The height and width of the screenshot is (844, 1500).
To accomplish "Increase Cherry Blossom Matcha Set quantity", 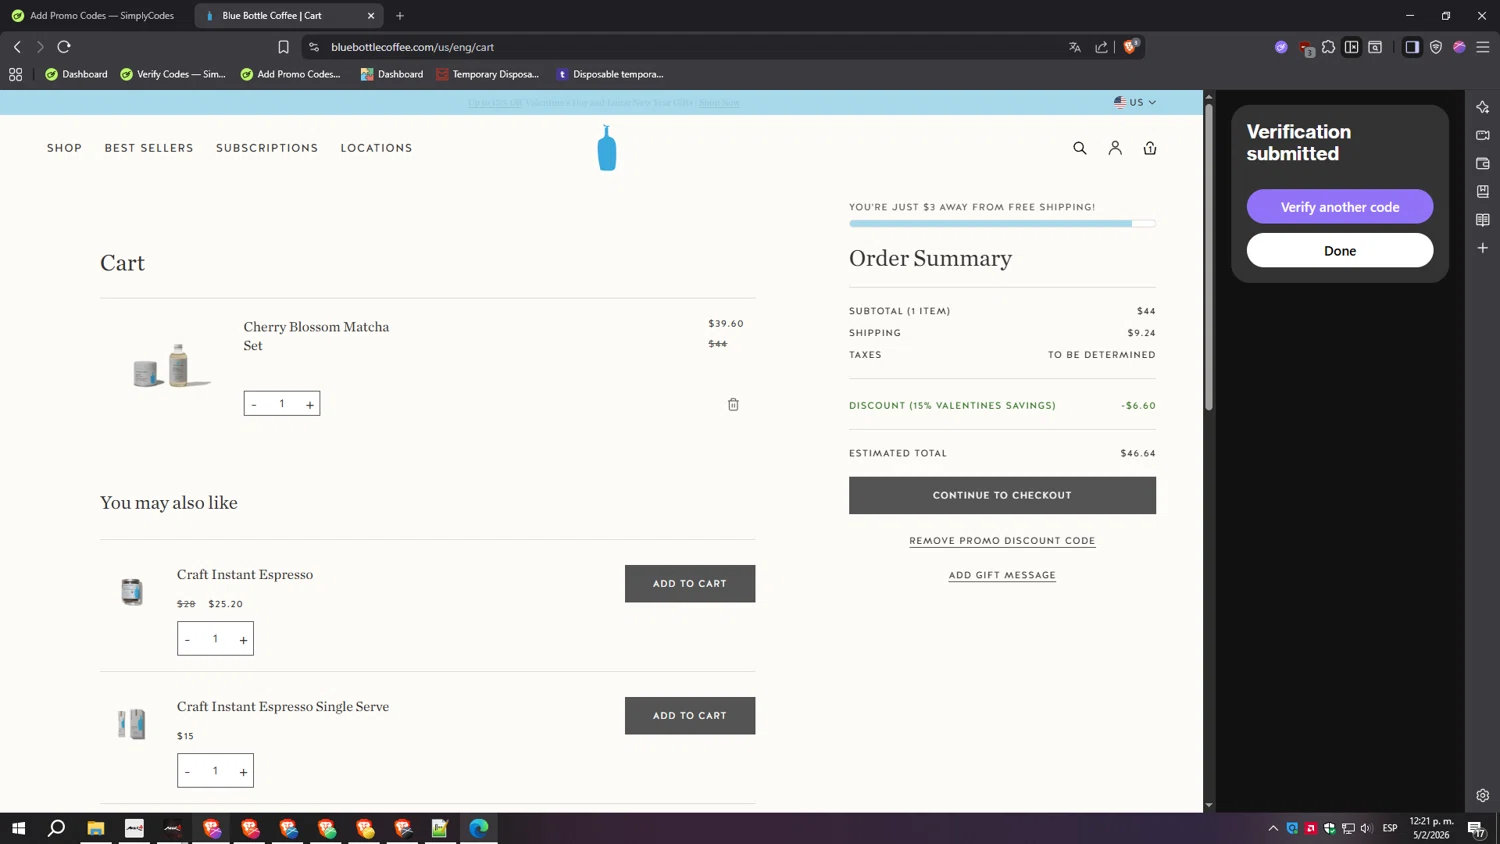I will point(310,404).
